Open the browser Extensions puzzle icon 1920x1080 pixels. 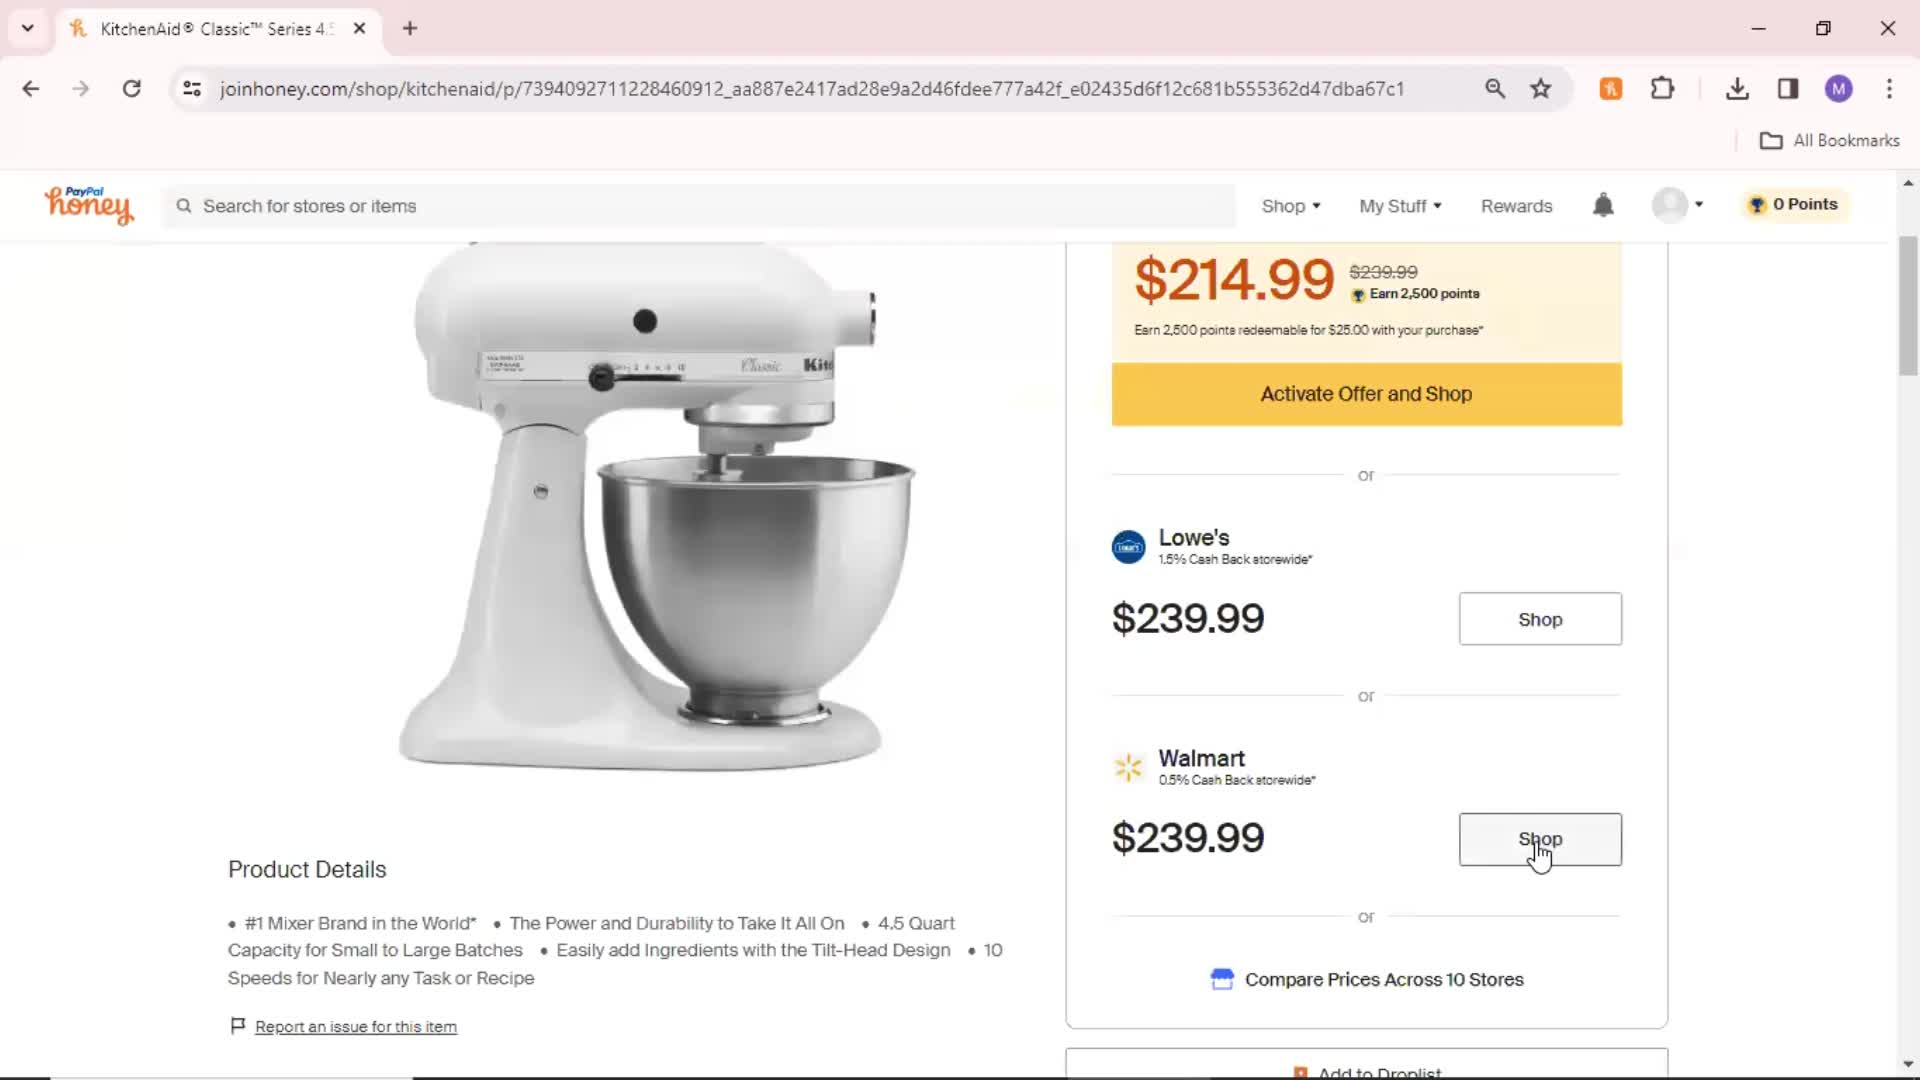tap(1662, 89)
